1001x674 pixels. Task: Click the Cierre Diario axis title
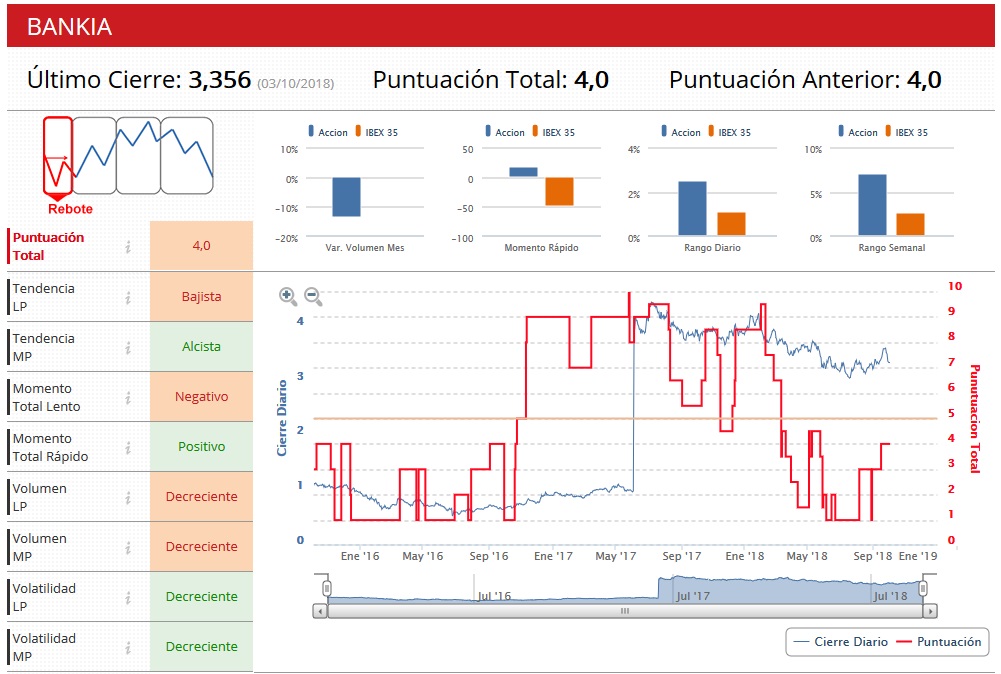click(x=282, y=418)
